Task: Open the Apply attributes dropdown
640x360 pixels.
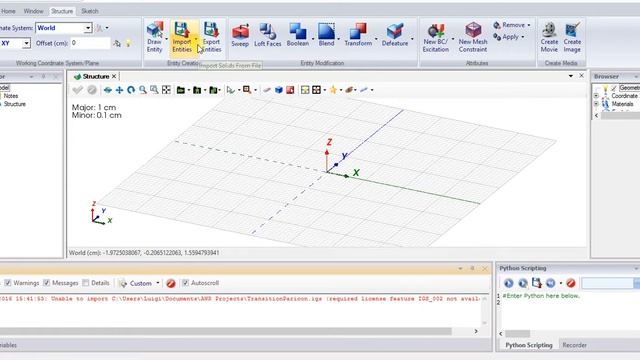Action: tap(522, 37)
